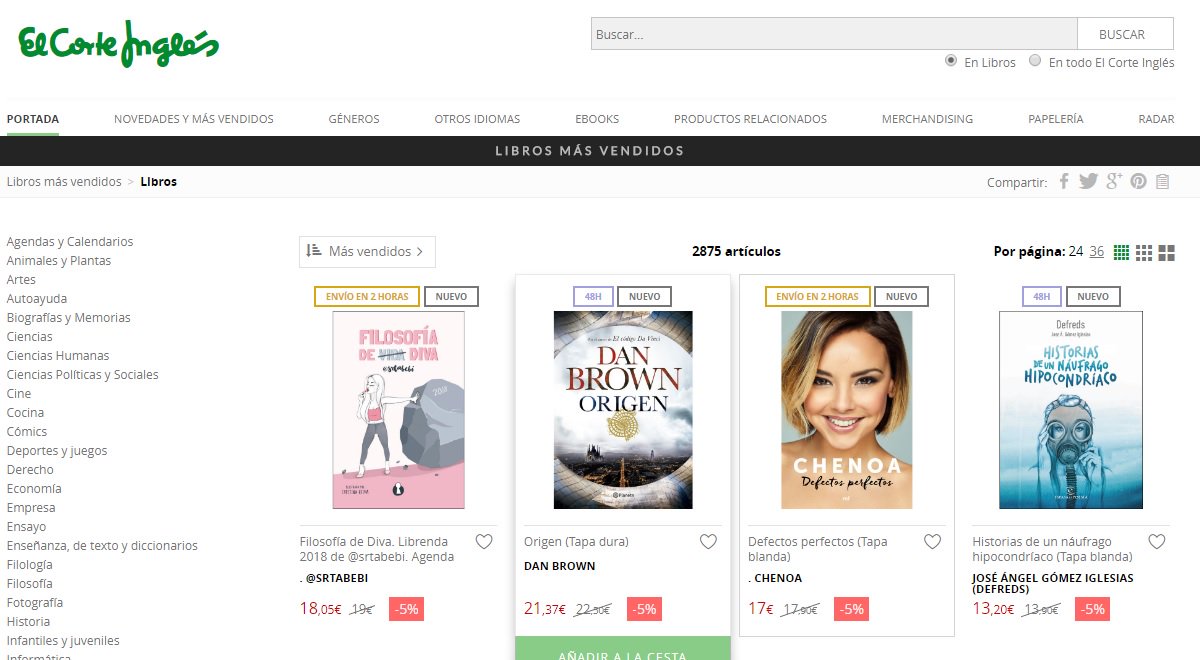This screenshot has width=1200, height=660.
Task: Open 'Cine' category
Action: click(19, 394)
